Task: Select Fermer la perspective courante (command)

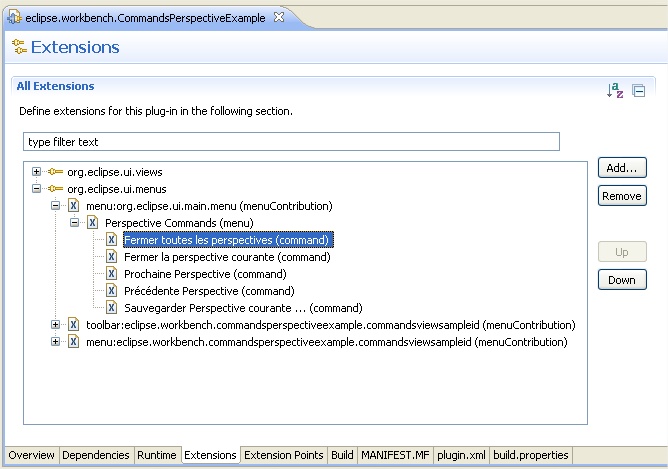Action: 227,257
